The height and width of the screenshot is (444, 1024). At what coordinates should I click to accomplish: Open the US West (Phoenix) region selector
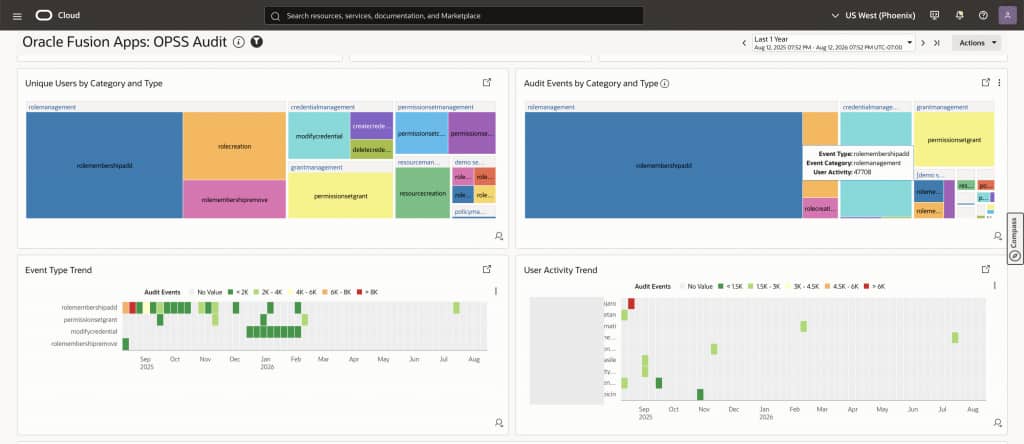point(873,15)
